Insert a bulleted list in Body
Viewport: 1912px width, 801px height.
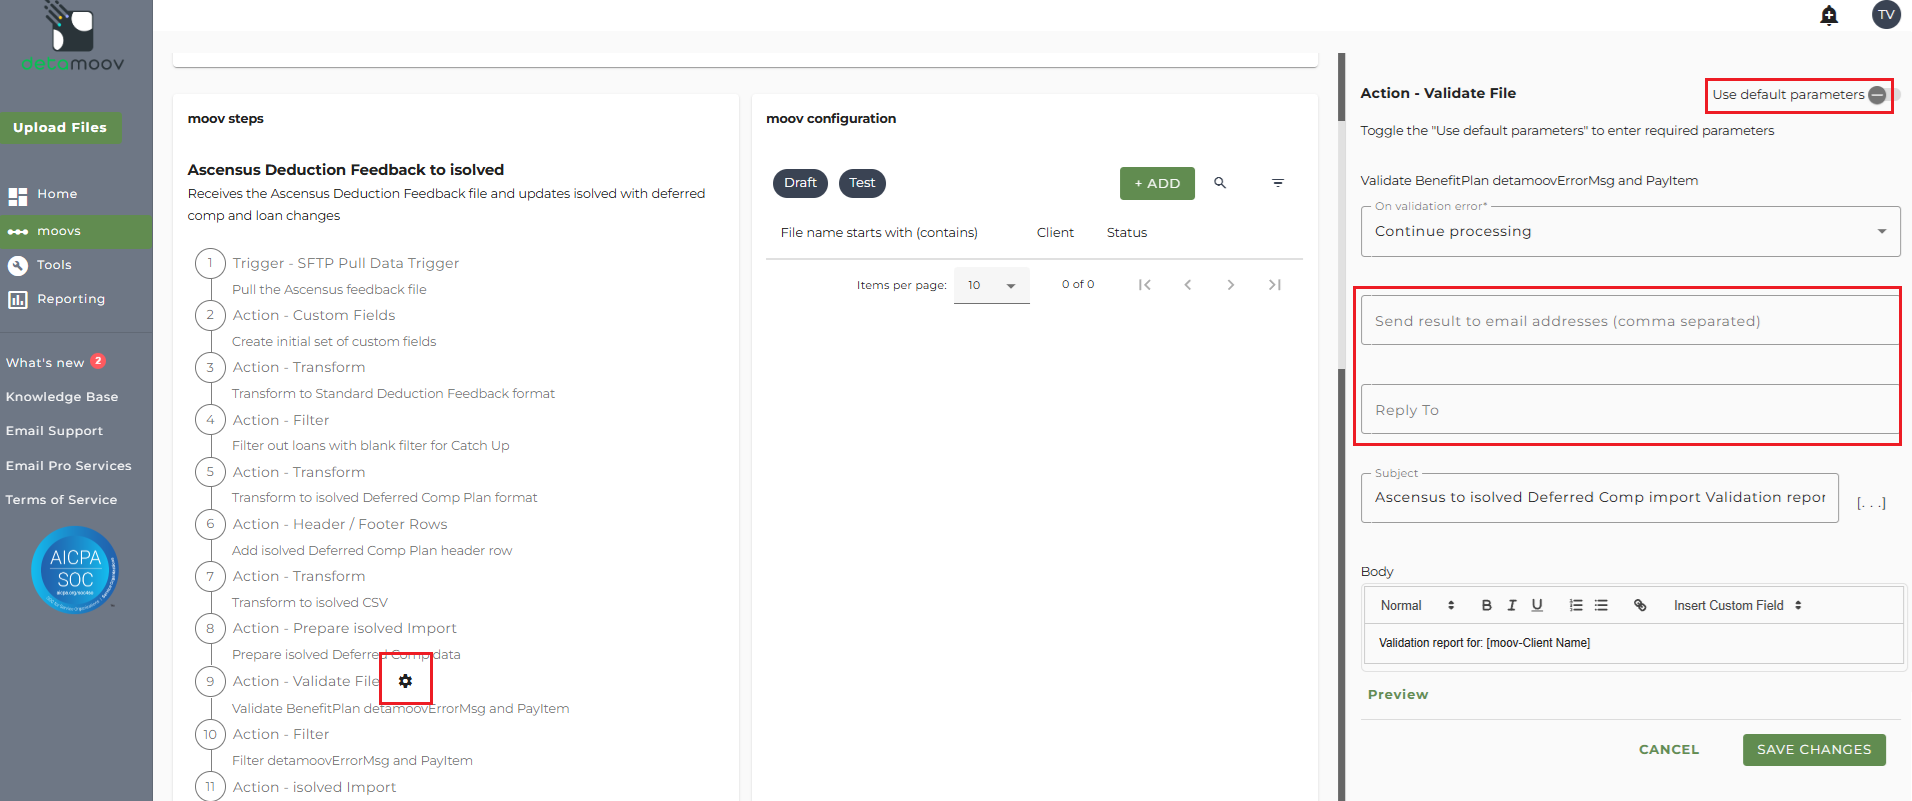(1601, 605)
